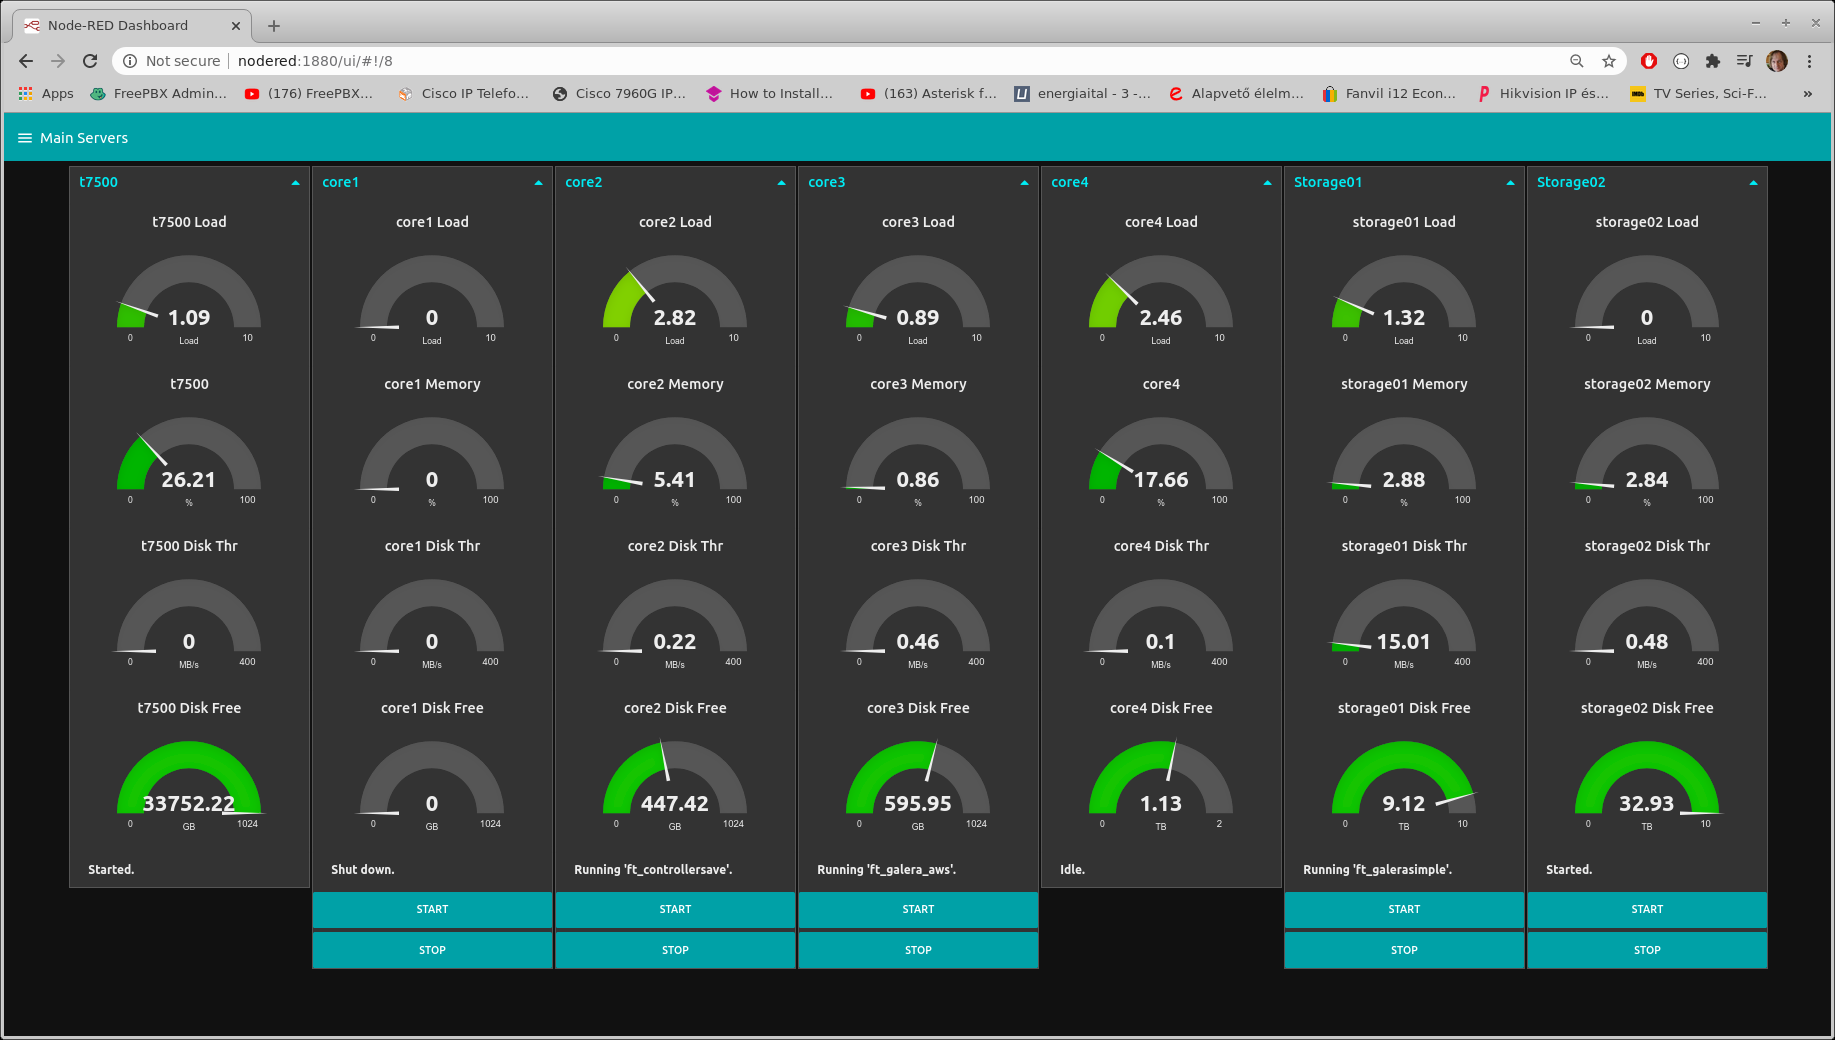Open the Extensions puzzle piece icon

coord(1713,61)
